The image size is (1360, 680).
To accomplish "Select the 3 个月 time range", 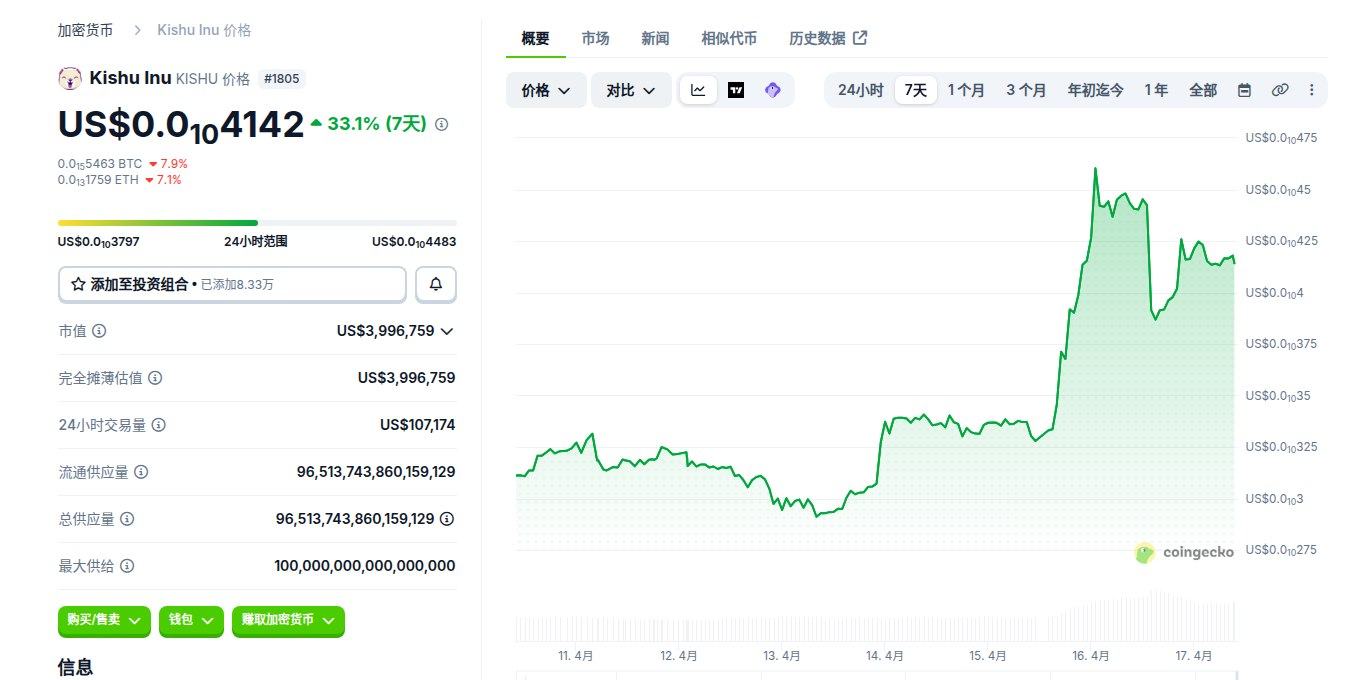I will point(1026,90).
